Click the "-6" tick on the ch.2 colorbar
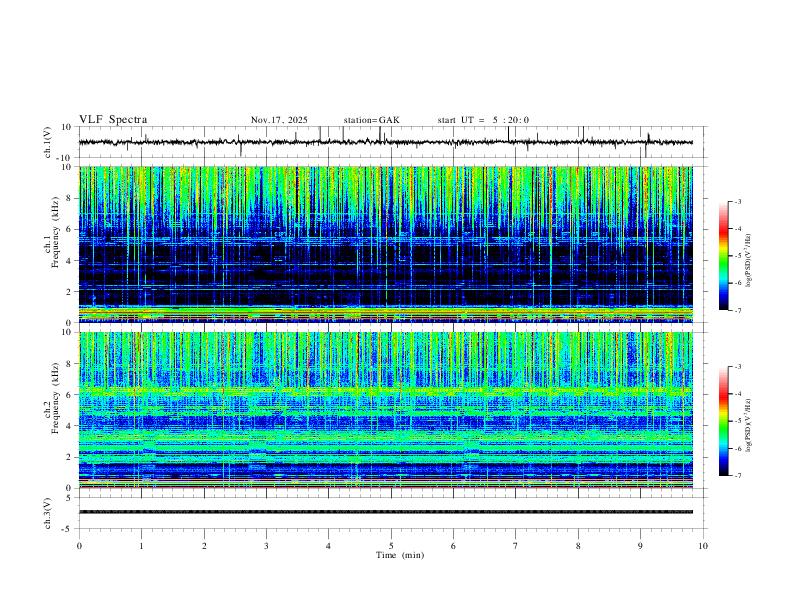The height and width of the screenshot is (612, 792). click(737, 448)
